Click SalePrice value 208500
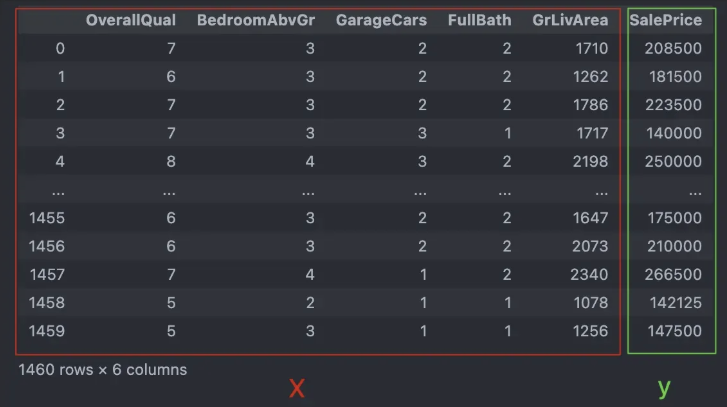 point(673,49)
